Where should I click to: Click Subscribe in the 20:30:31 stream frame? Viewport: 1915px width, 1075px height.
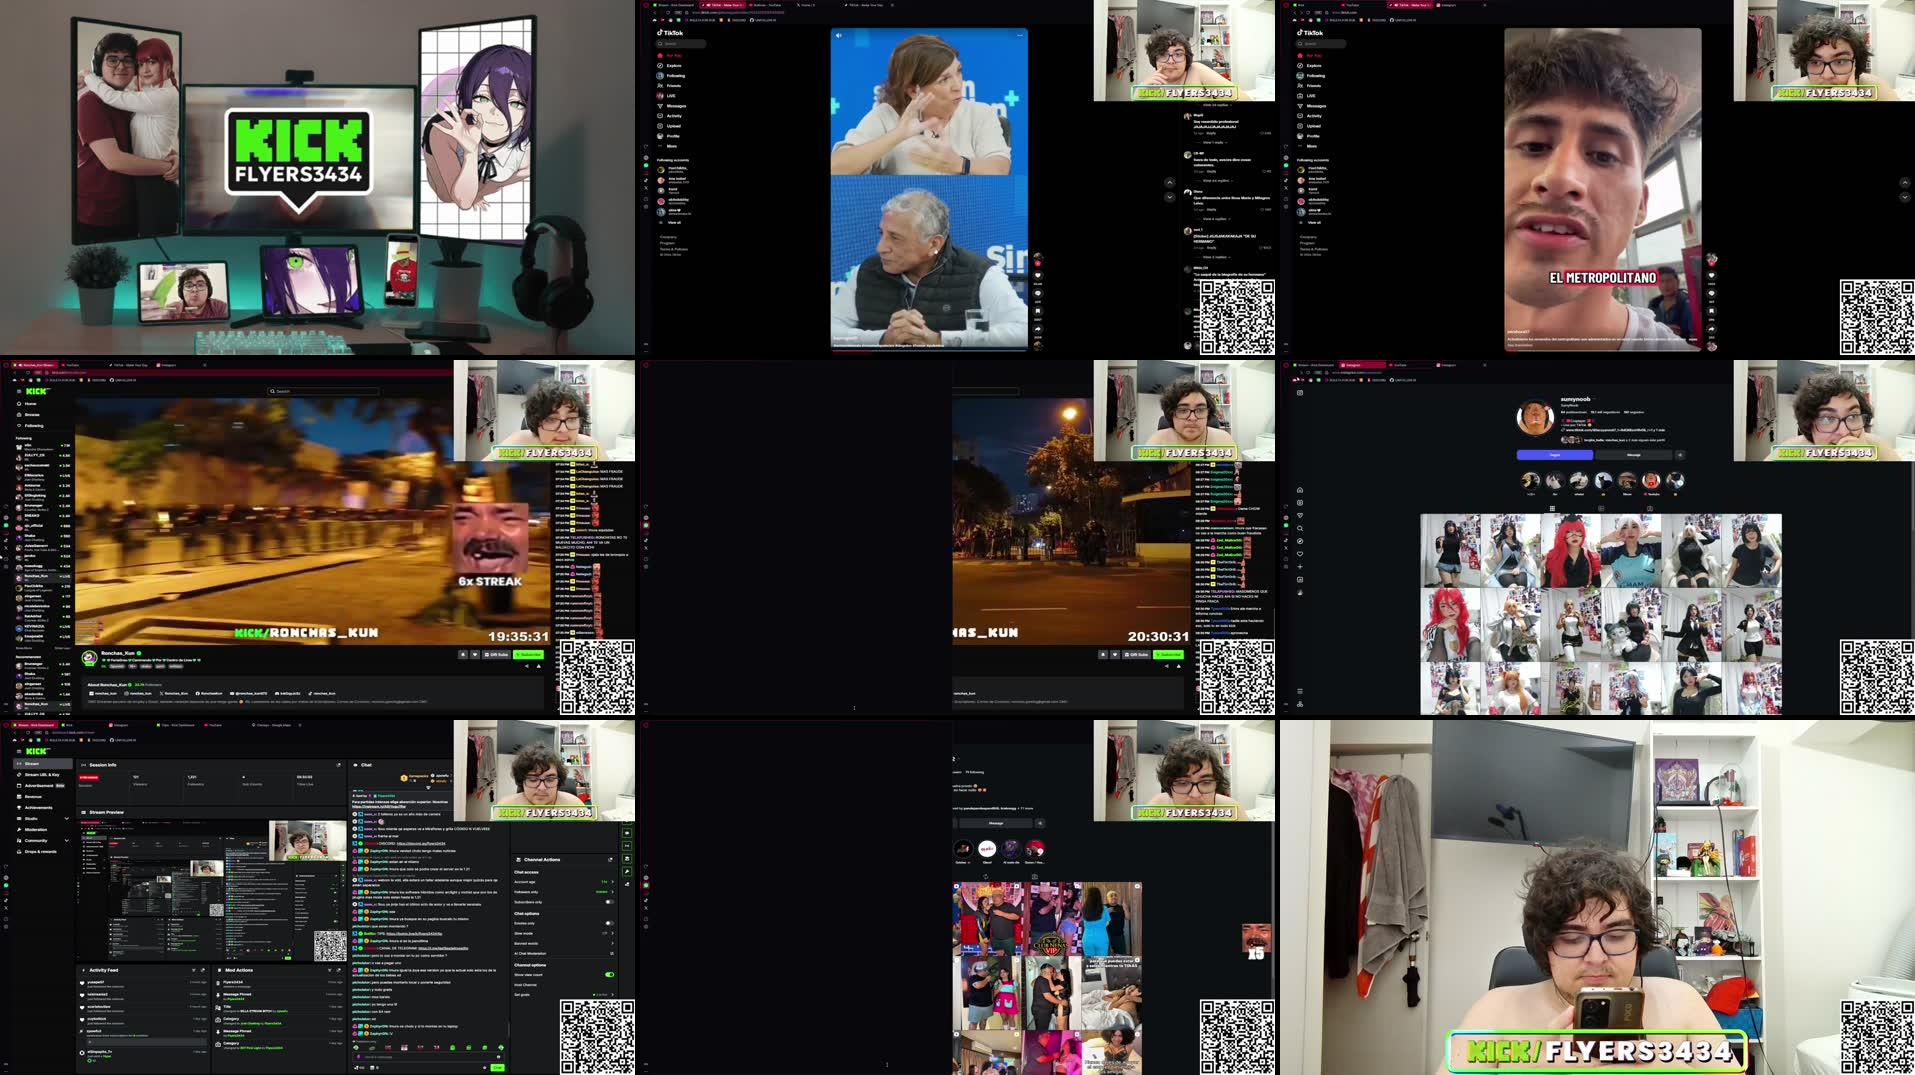coord(1168,655)
